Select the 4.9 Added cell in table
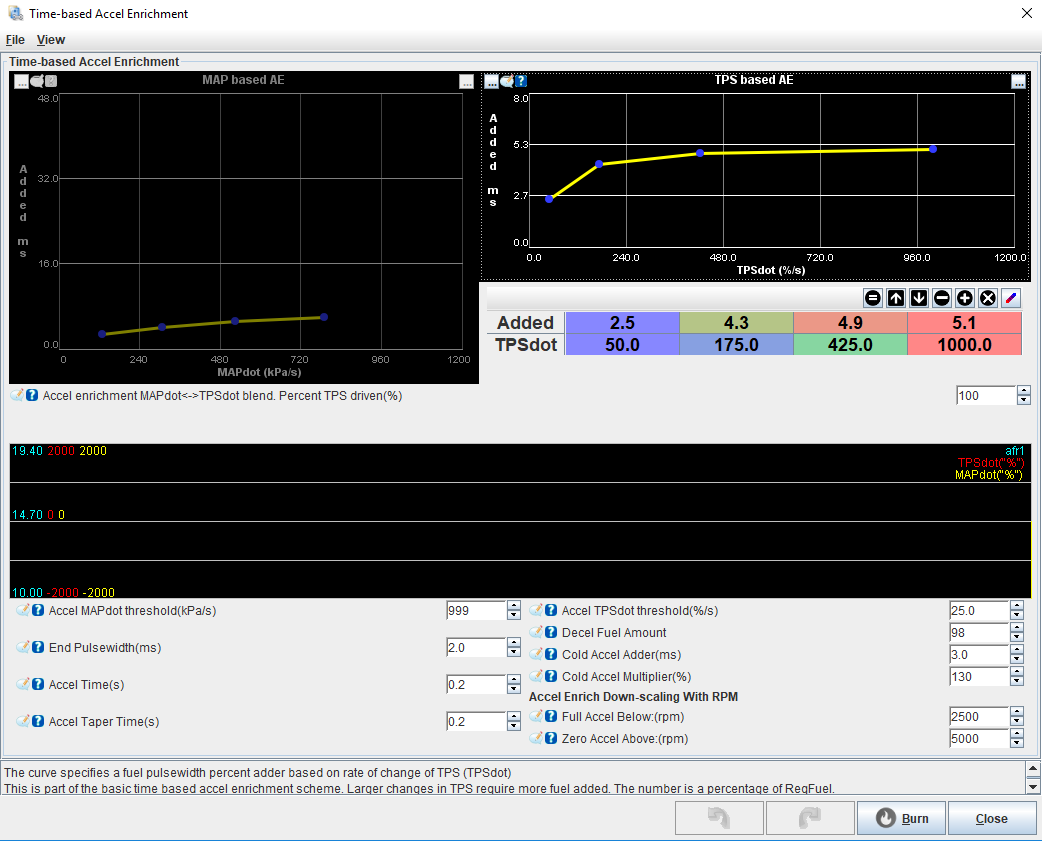Screen dimensions: 1042x841 tap(850, 322)
